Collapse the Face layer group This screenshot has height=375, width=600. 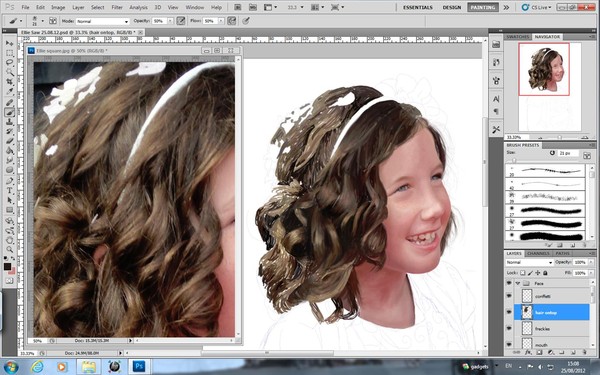[518, 283]
